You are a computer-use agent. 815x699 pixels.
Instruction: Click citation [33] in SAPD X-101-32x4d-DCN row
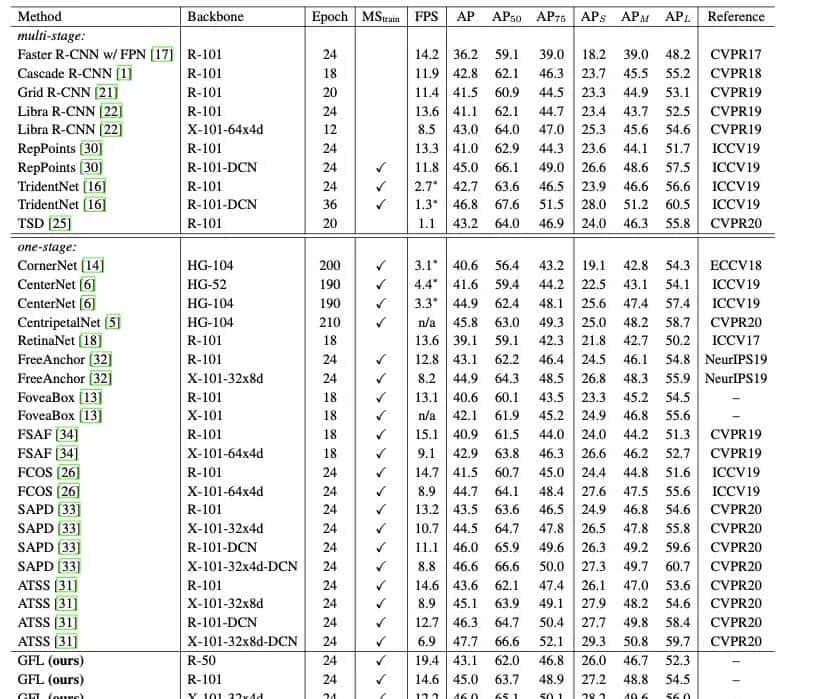67,566
